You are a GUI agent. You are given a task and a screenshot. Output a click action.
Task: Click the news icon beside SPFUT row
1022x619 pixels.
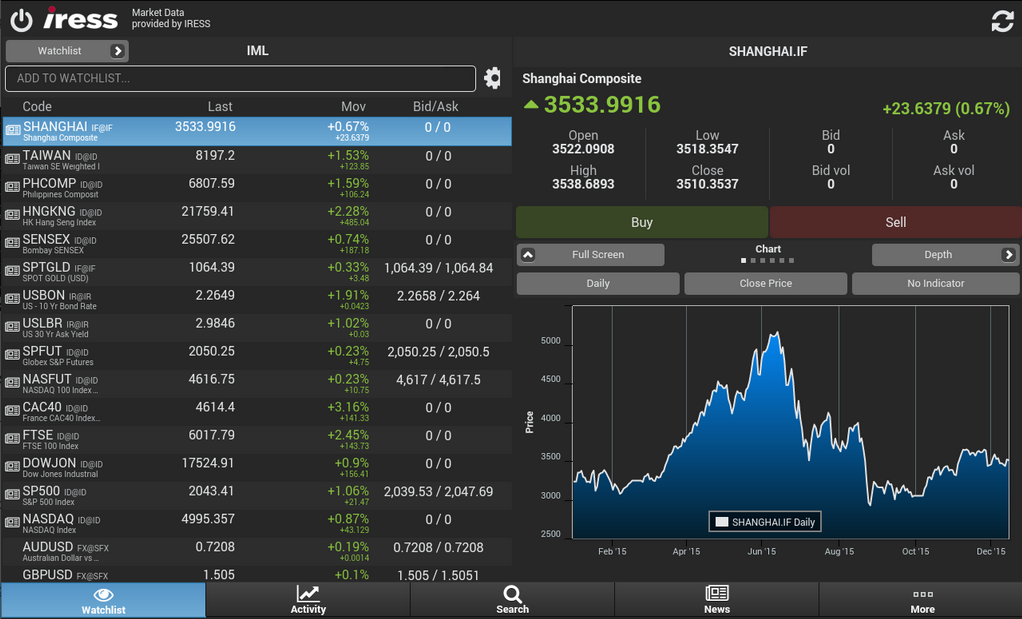pyautogui.click(x=12, y=354)
